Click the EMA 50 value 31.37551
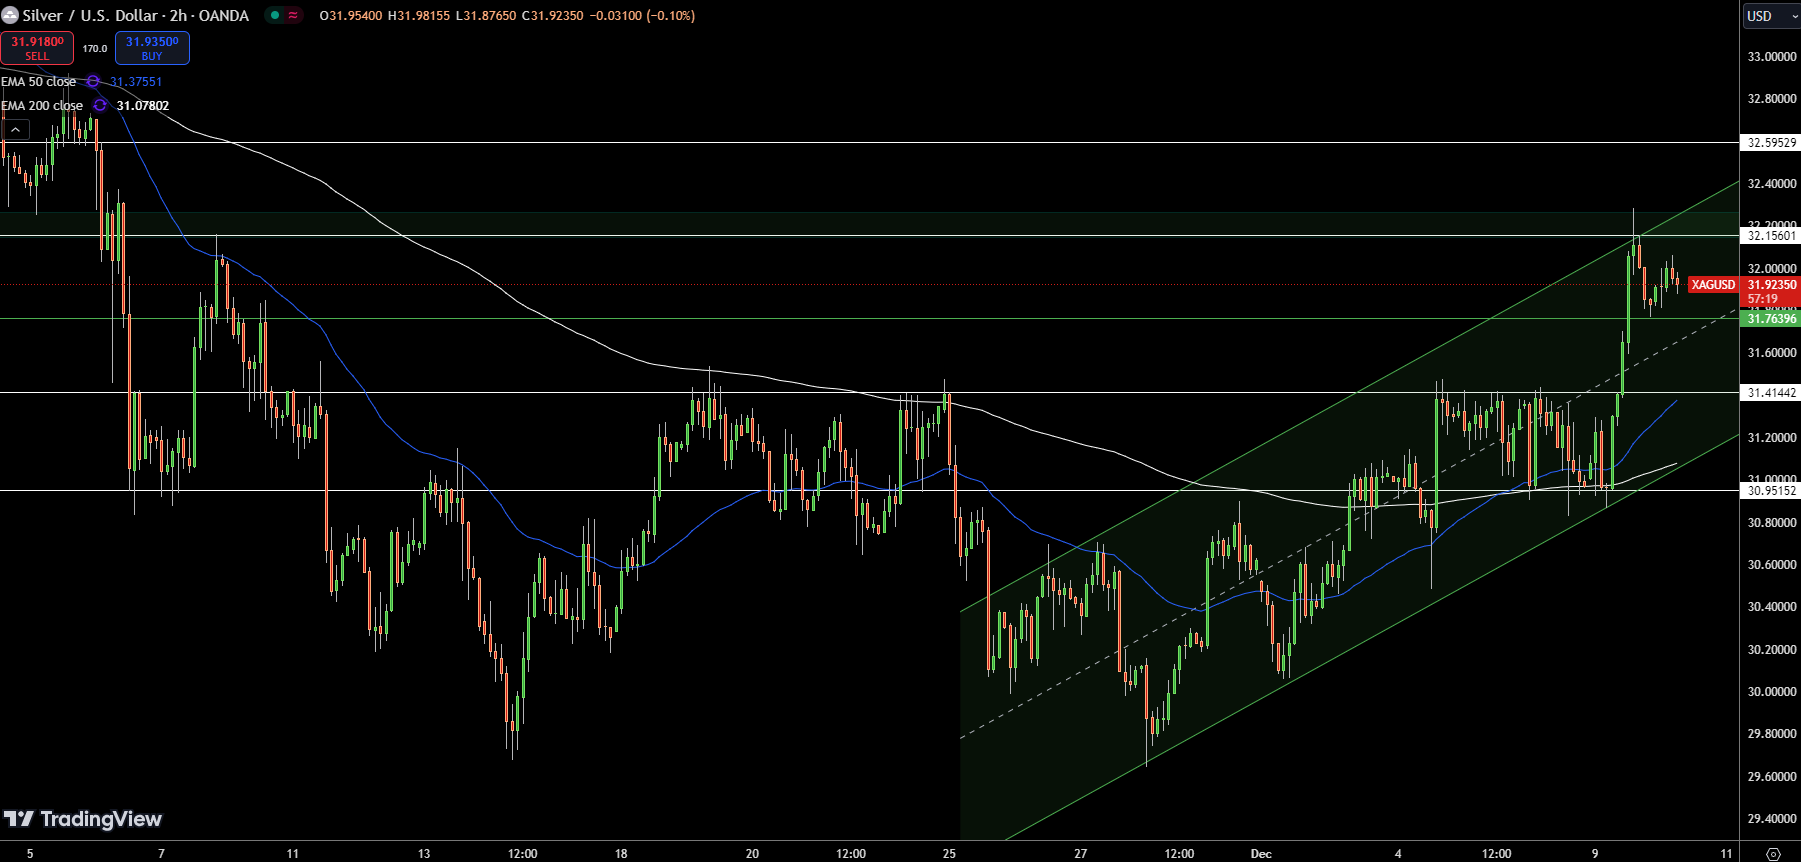This screenshot has height=862, width=1801. click(136, 82)
